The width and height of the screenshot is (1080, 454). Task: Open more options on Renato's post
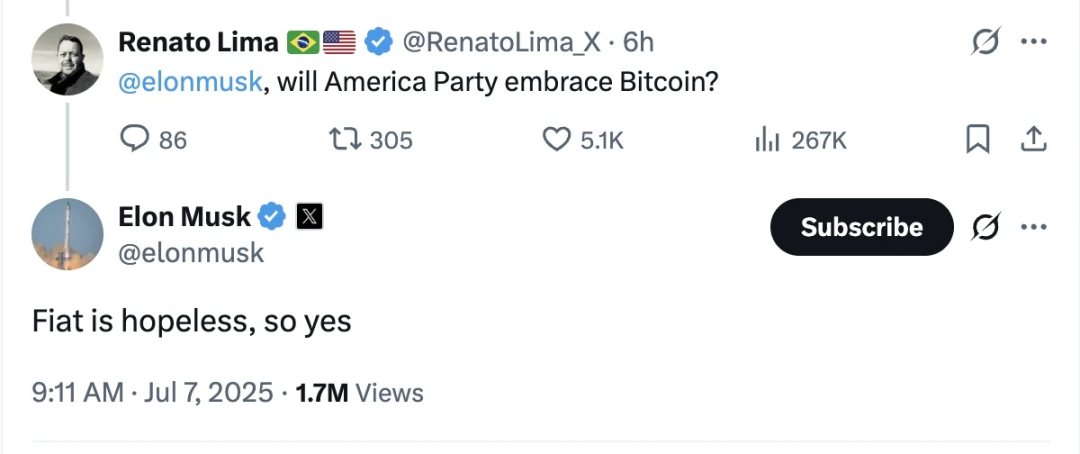coord(1032,42)
